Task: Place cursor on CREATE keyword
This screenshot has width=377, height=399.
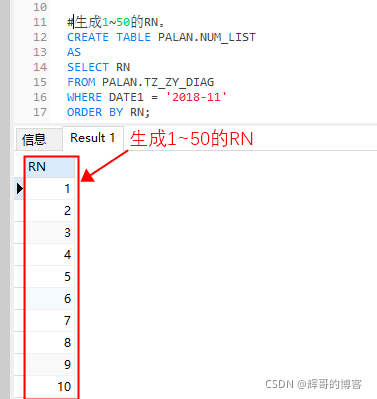Action: click(x=88, y=37)
